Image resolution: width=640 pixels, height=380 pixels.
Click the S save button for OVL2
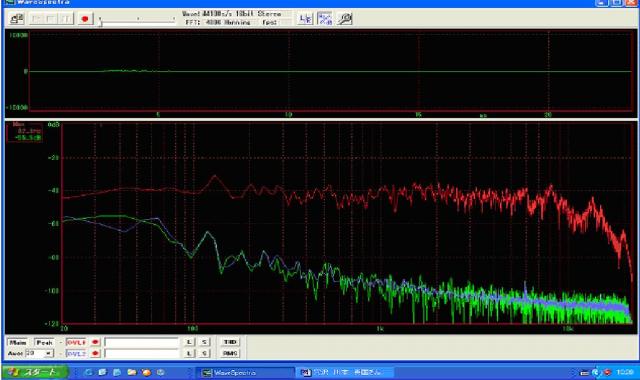click(204, 353)
